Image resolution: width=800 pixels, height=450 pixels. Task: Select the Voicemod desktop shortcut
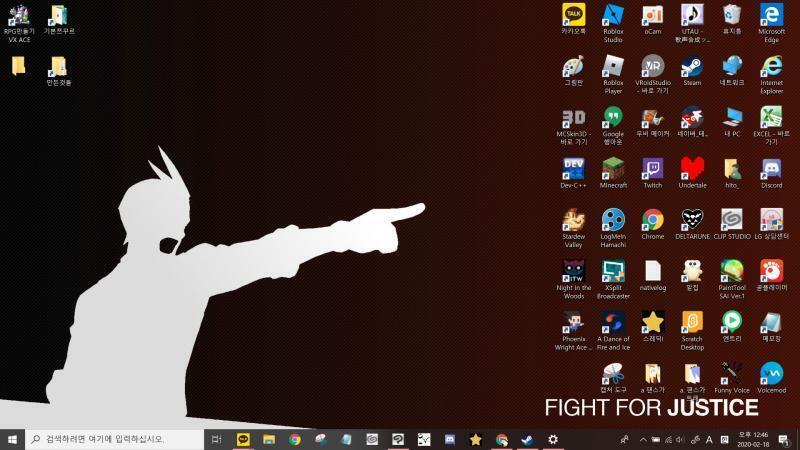771,378
